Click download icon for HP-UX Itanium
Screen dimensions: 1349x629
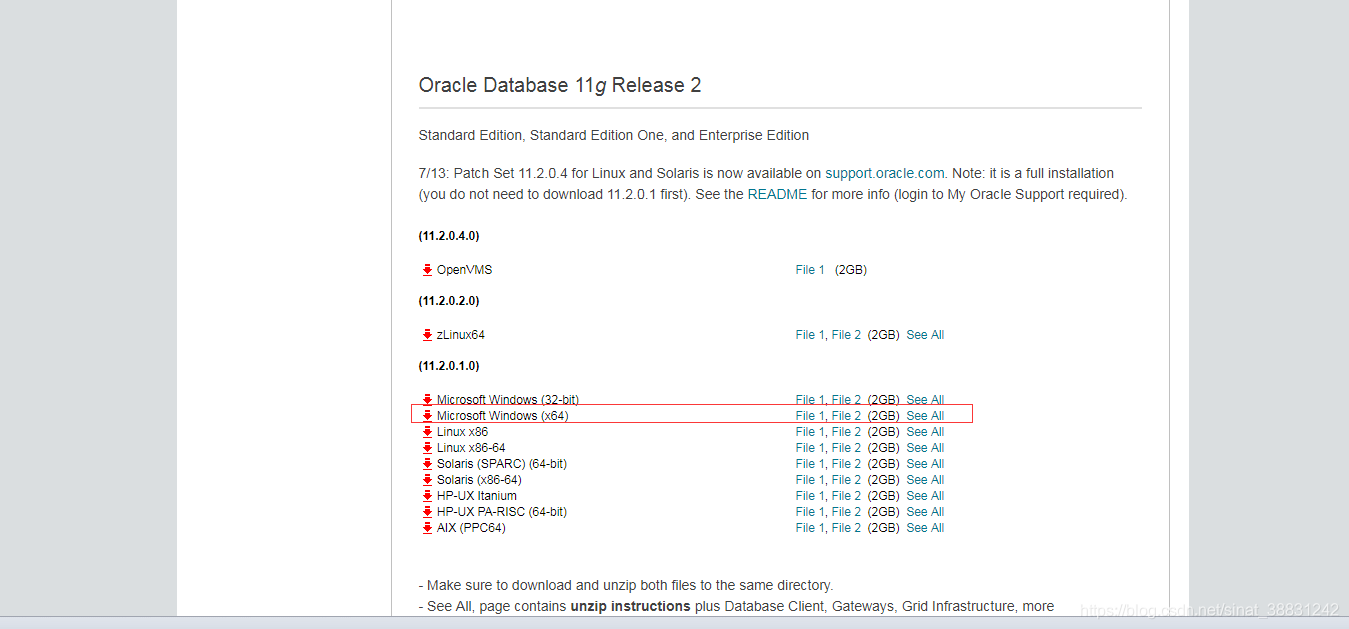[x=427, y=496]
